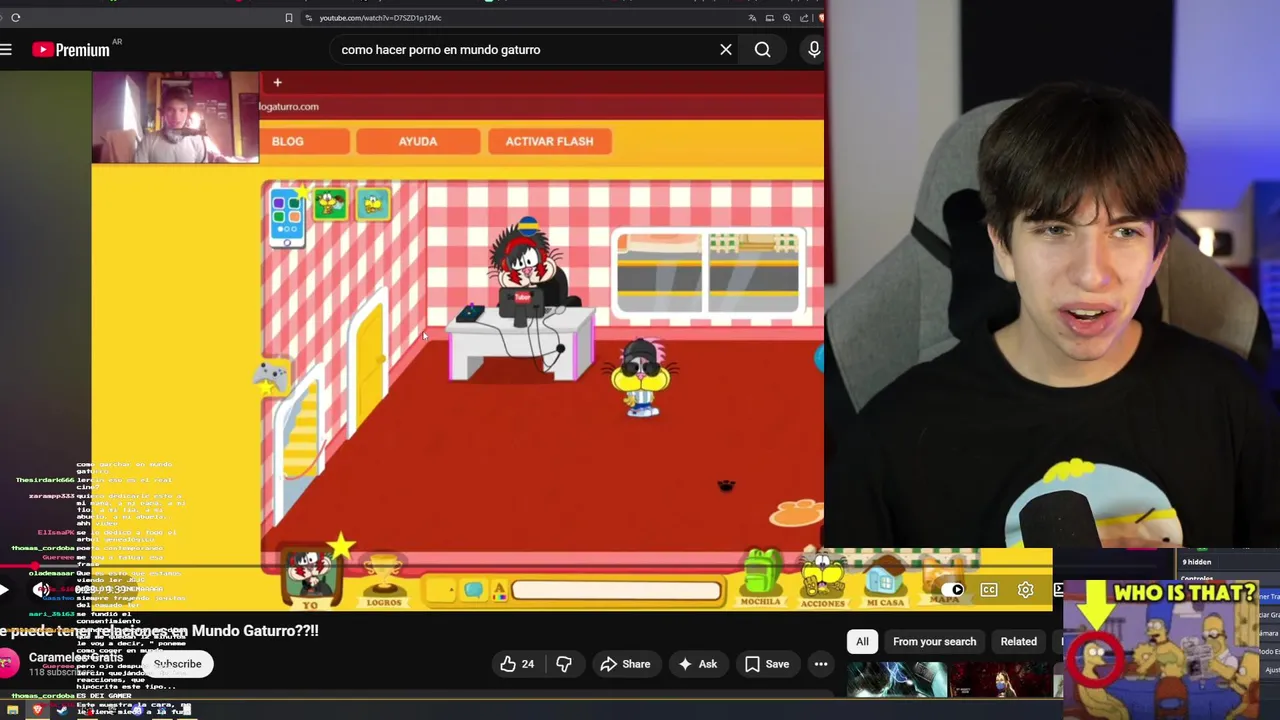Open the zoom magnifier in address bar
The width and height of the screenshot is (1280, 720).
787,17
